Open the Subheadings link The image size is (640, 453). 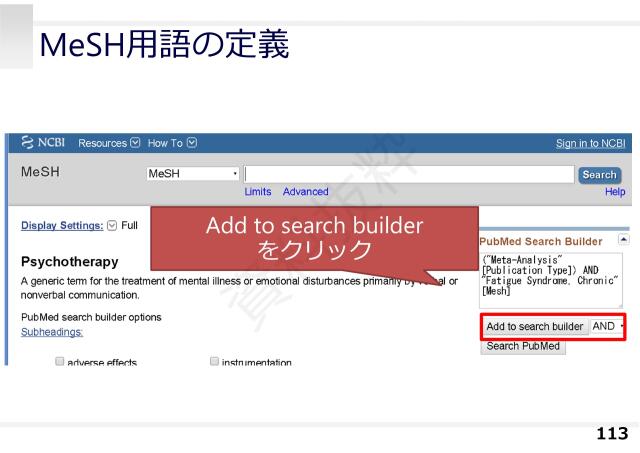pyautogui.click(x=52, y=331)
